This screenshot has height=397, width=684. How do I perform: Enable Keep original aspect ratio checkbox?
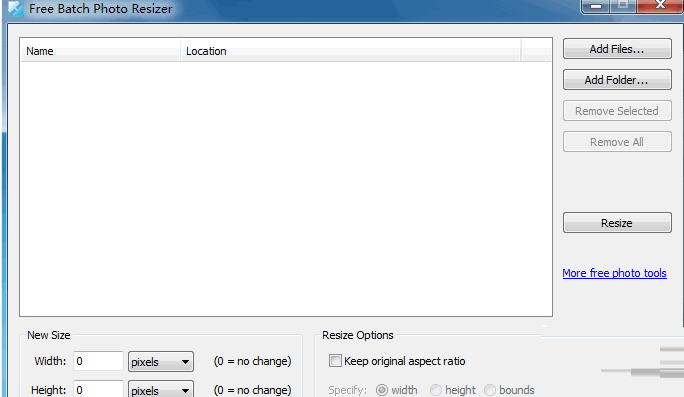[335, 361]
